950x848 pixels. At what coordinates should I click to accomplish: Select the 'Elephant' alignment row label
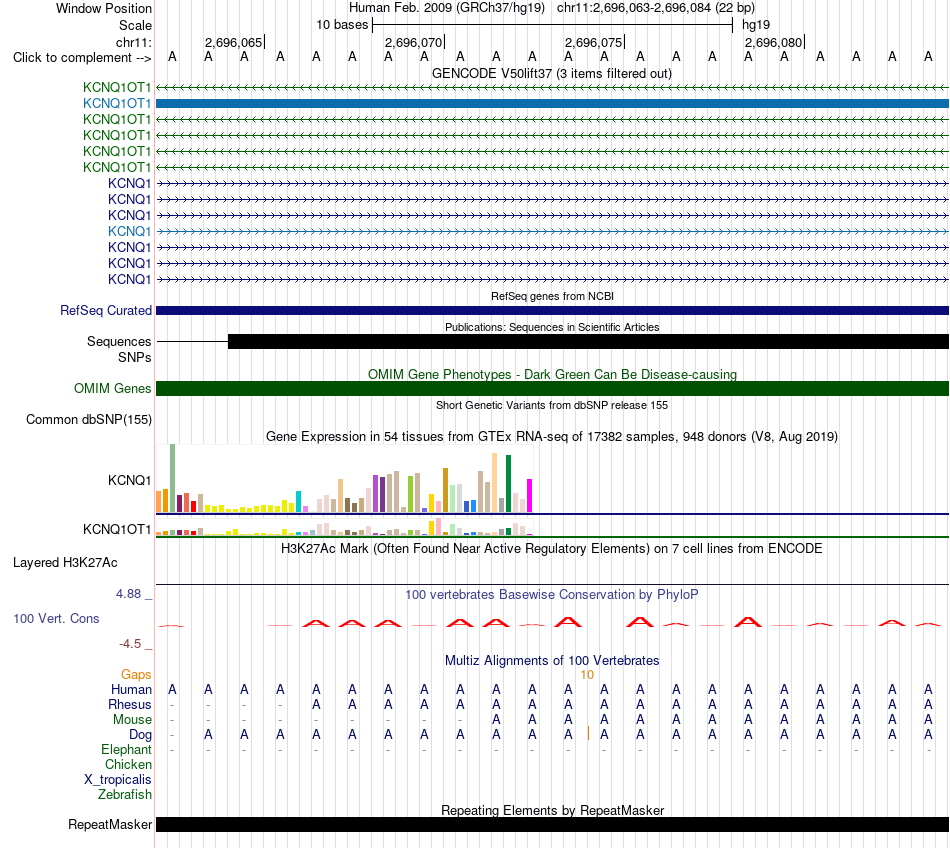(126, 750)
